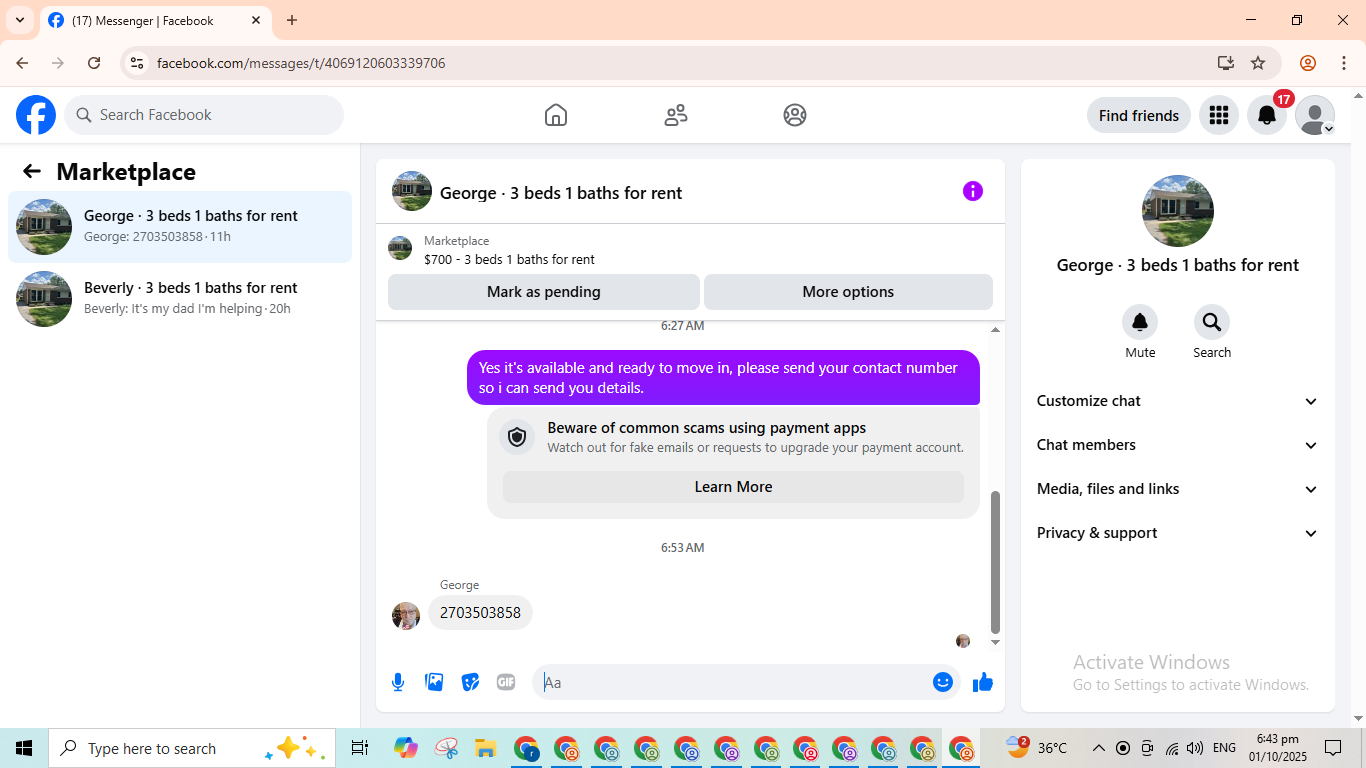Open the Friends icon in top navigation

coord(676,115)
